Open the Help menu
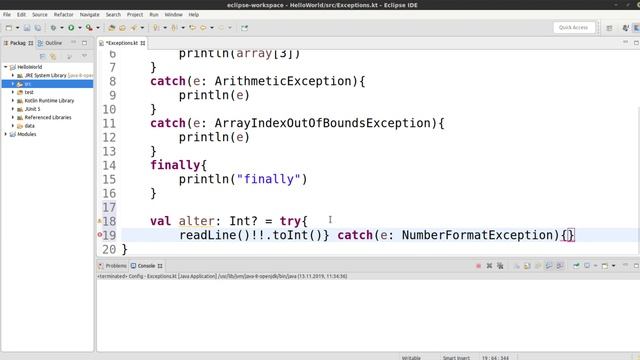Screen dimensions: 640x360 pyautogui.click(x=193, y=14)
